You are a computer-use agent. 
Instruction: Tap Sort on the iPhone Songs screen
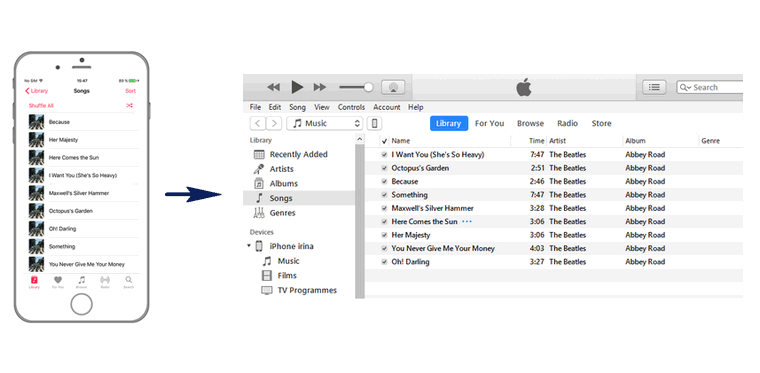coord(130,91)
